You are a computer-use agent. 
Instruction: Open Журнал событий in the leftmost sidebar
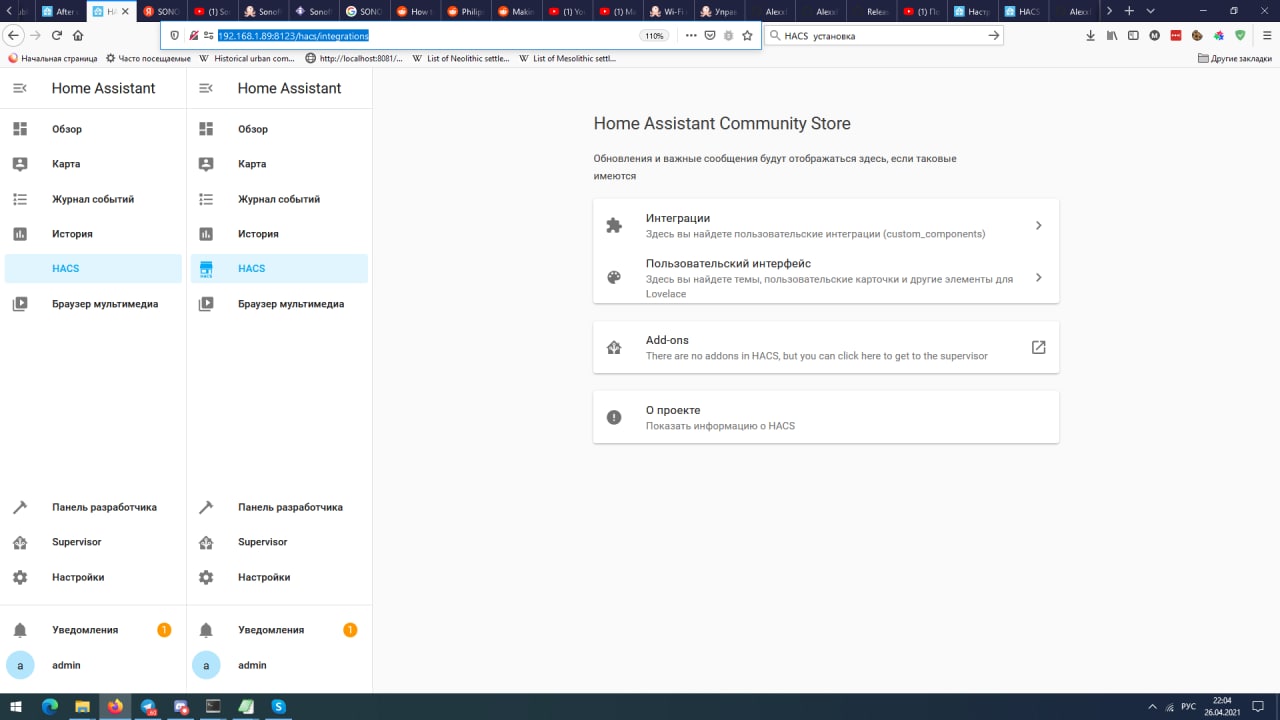pos(93,199)
